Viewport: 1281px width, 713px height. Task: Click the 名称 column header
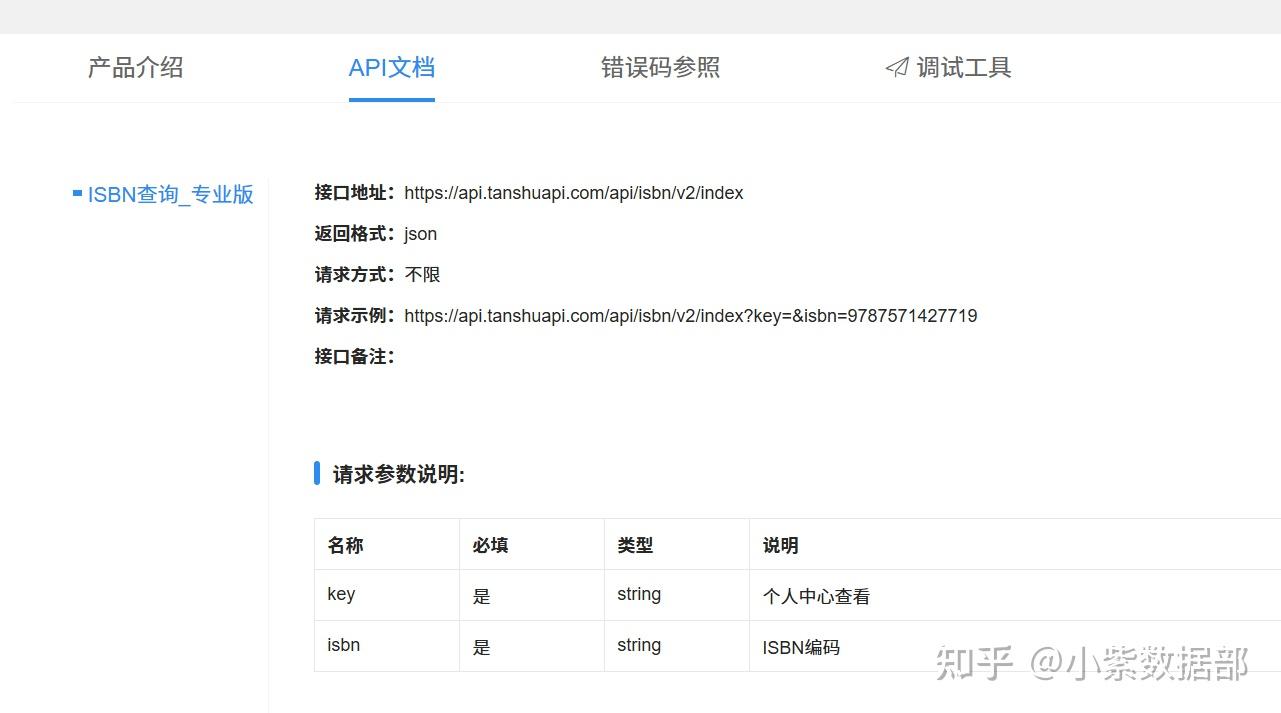click(x=387, y=545)
